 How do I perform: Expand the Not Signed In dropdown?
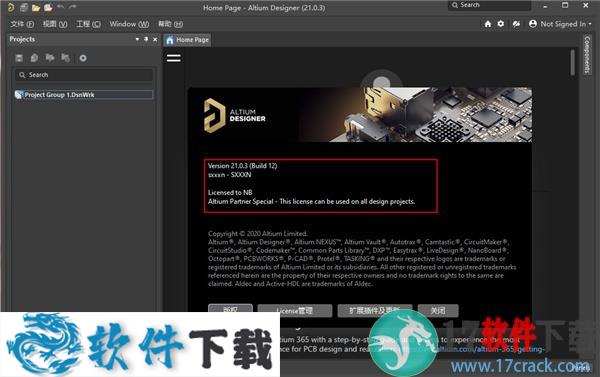(x=566, y=24)
